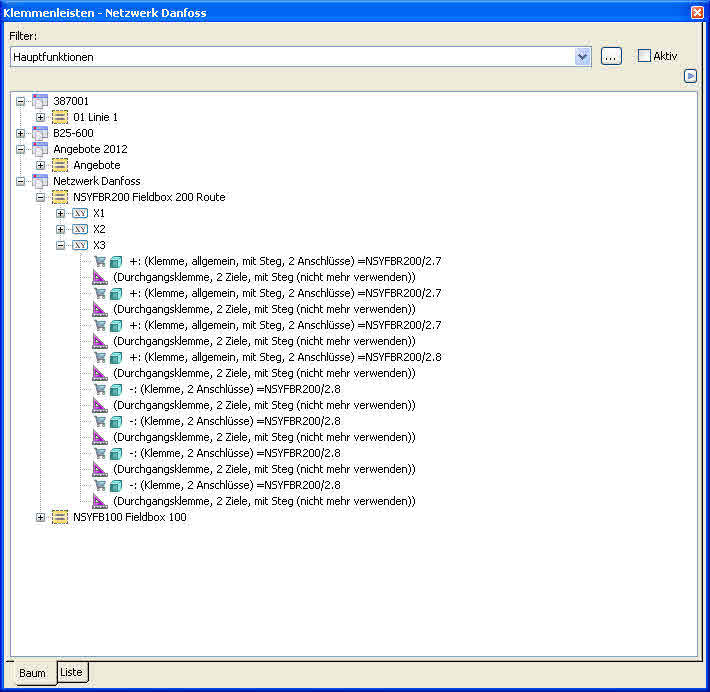Select the NSYFB100 Fieldbox 100 label
710x692 pixels.
(x=130, y=517)
